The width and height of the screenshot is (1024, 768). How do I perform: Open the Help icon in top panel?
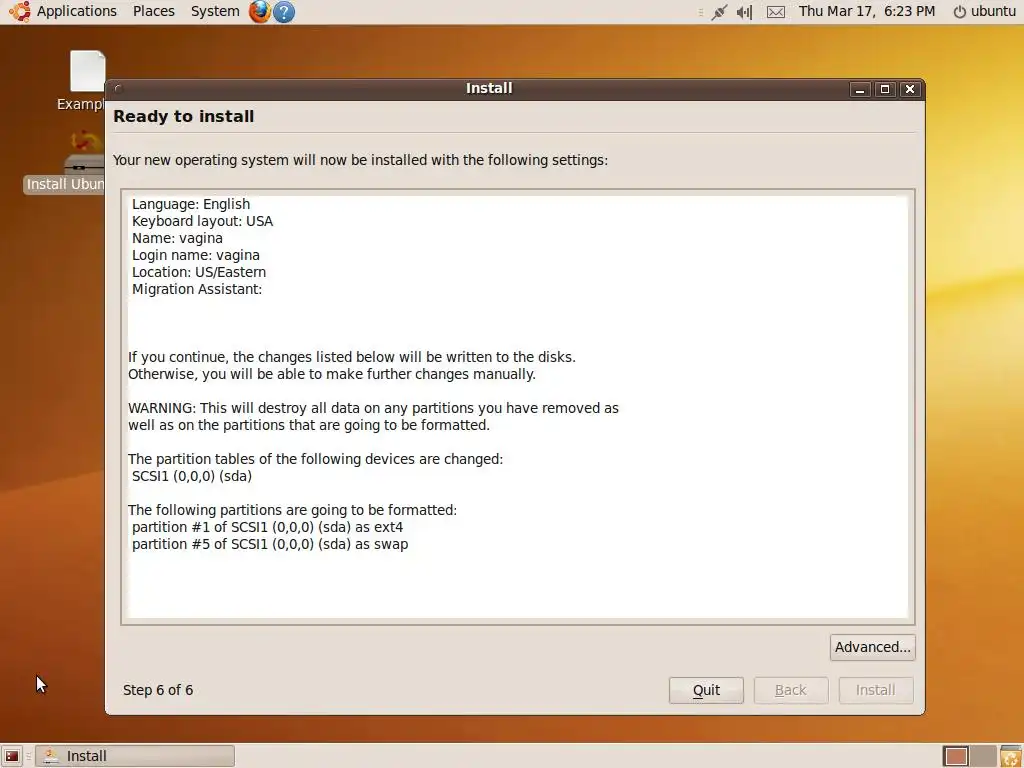284,12
